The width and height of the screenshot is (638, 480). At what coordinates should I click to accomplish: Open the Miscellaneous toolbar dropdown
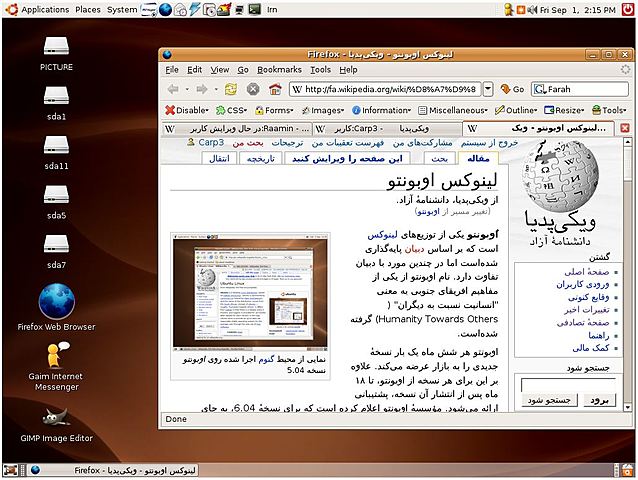pyautogui.click(x=453, y=110)
